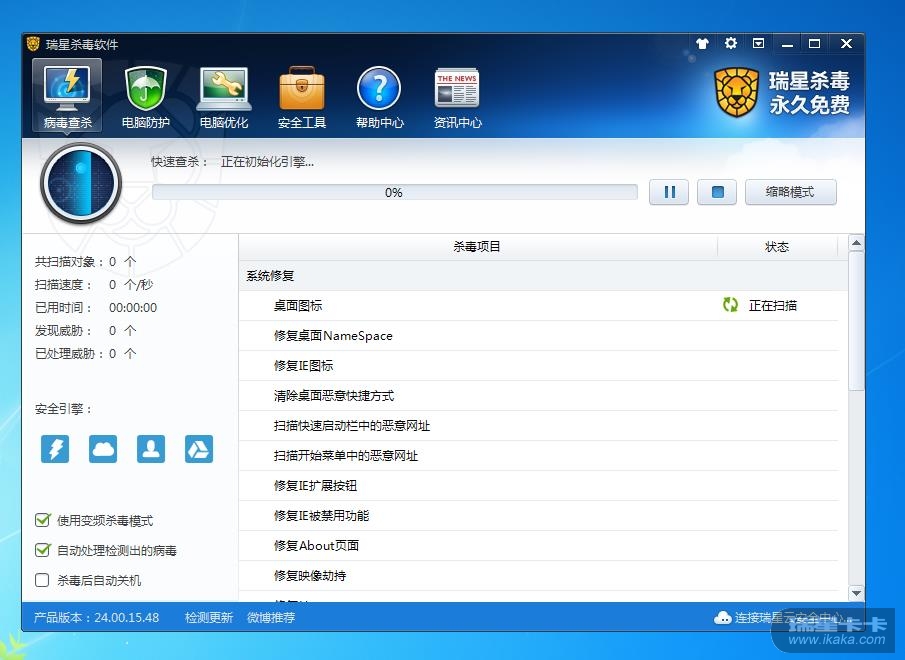Minimize the Rising antivirus window

coord(787,44)
